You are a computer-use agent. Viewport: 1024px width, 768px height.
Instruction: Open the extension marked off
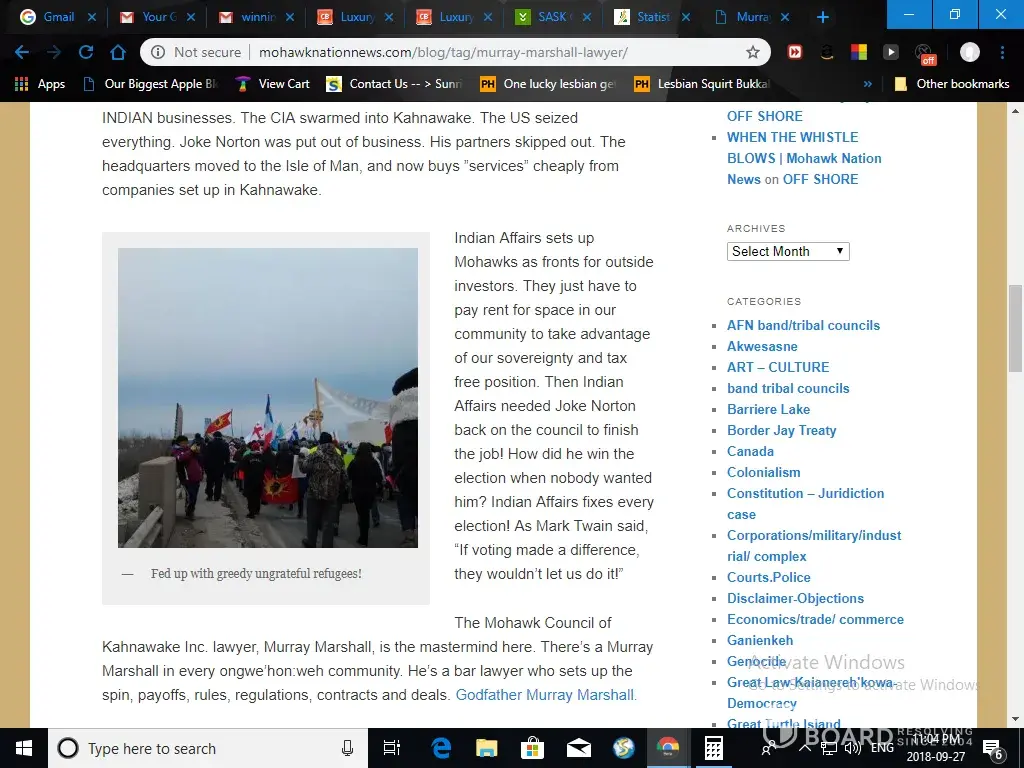coord(925,54)
